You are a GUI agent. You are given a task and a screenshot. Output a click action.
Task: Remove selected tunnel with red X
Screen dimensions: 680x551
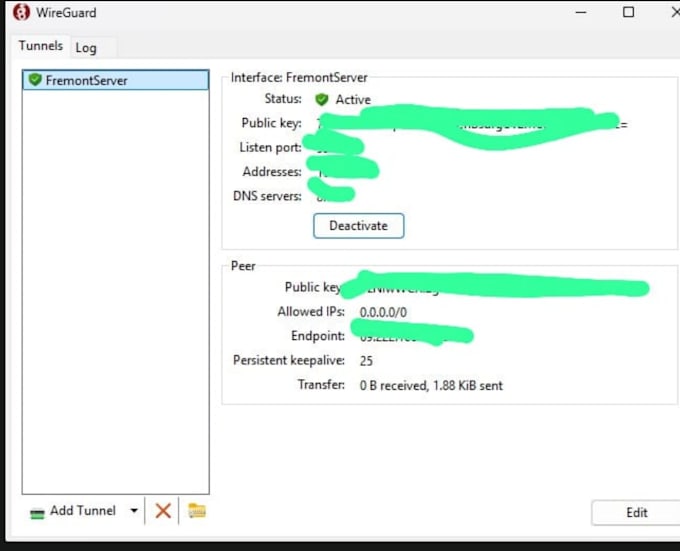163,511
